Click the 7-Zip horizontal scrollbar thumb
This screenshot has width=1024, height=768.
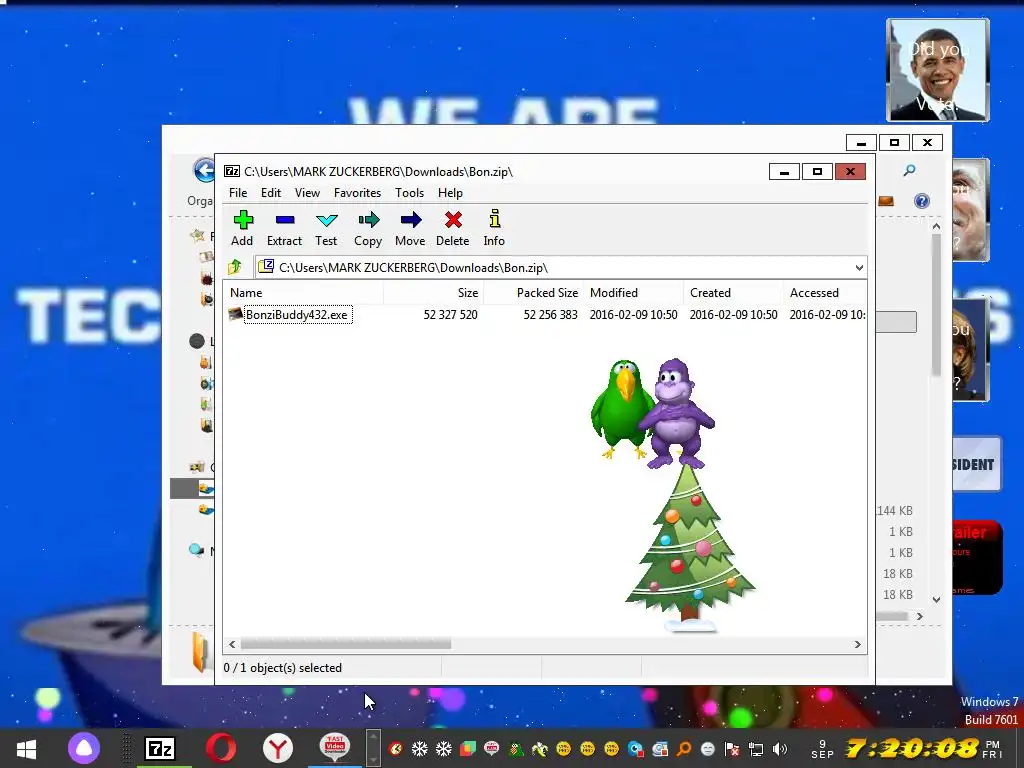345,644
